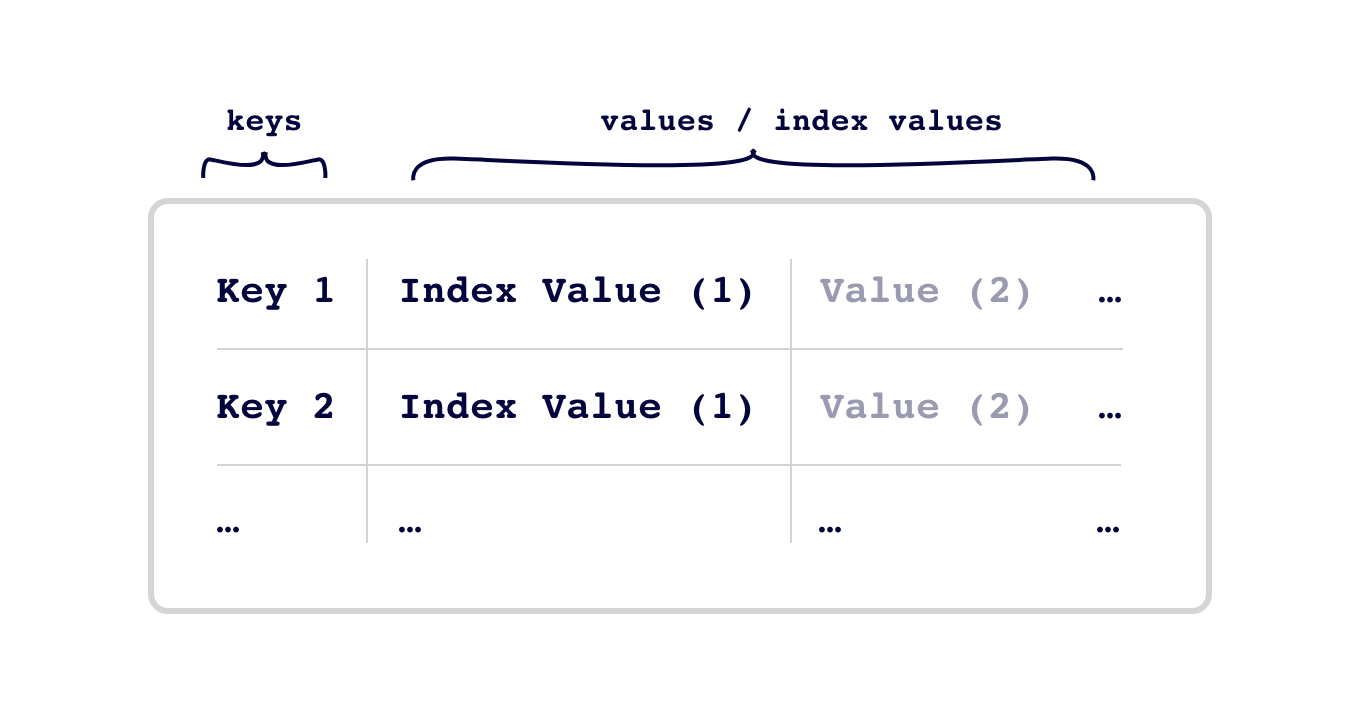Select the "Key 2" cell
The width and height of the screenshot is (1360, 720).
point(275,407)
